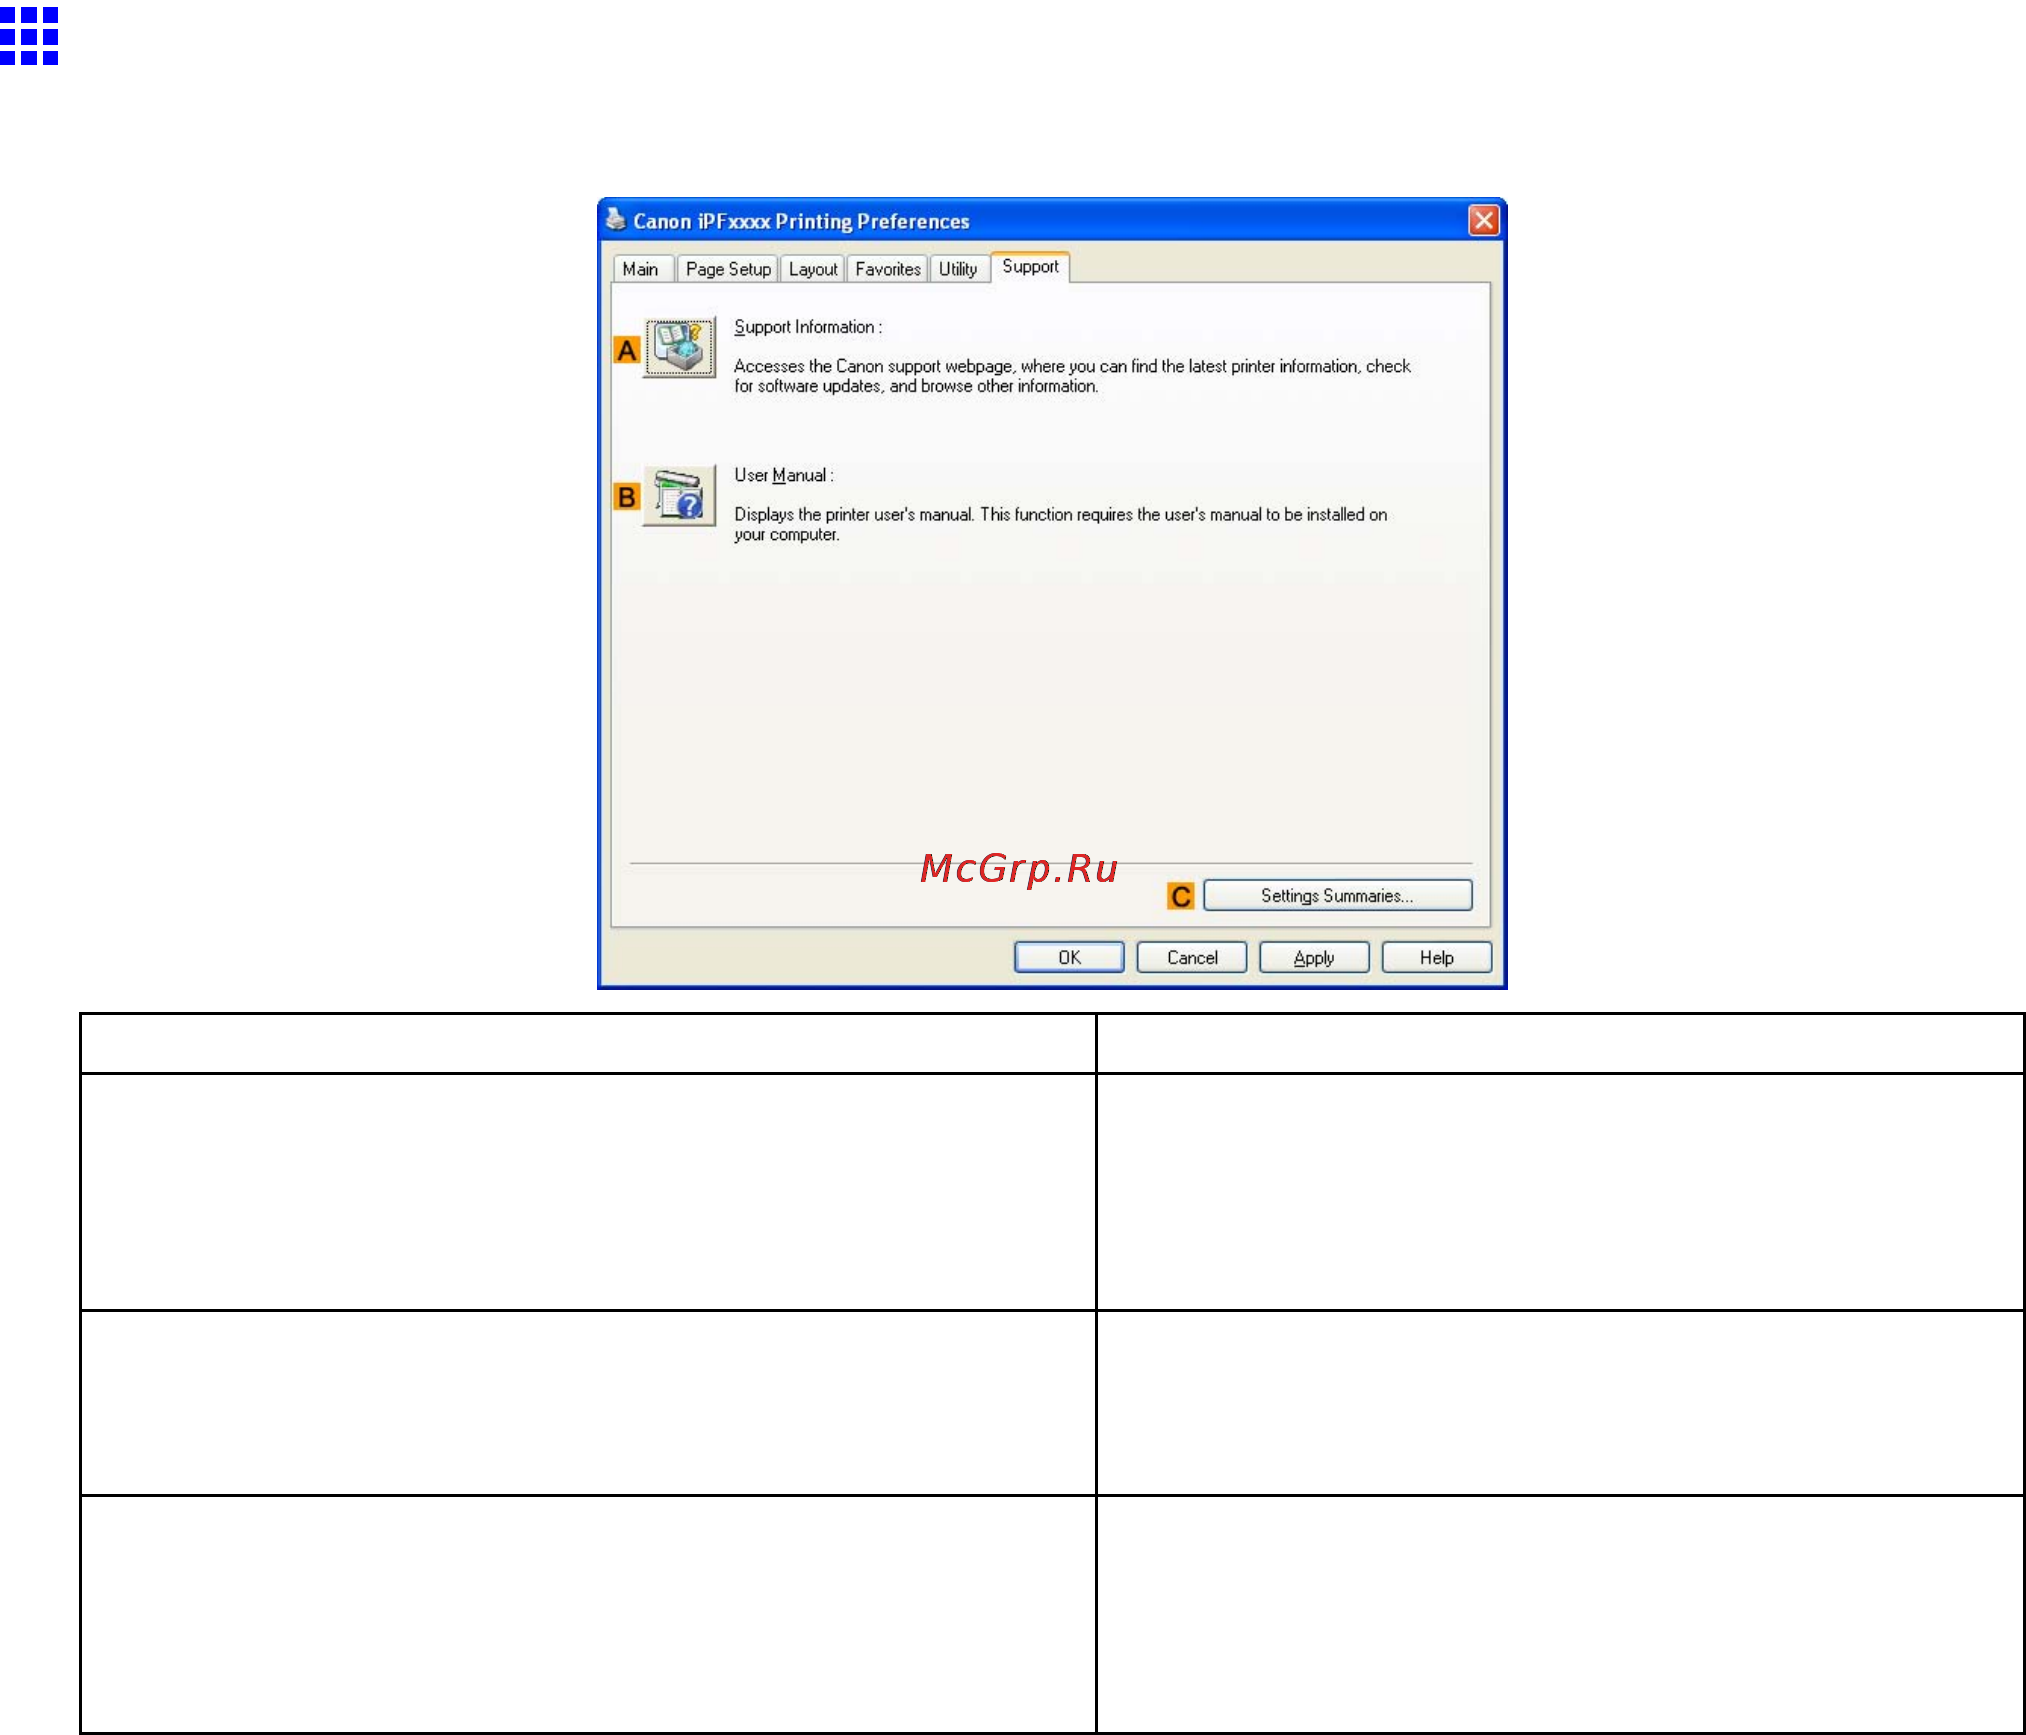Image resolution: width=2026 pixels, height=1735 pixels.
Task: Switch to the Main tab
Action: tap(640, 269)
